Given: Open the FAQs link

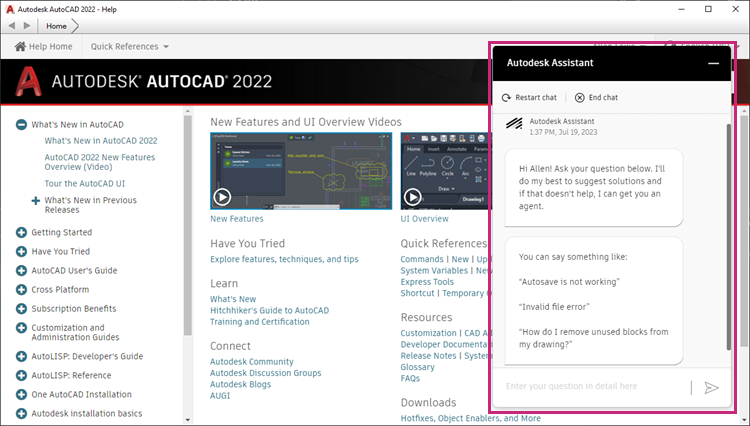Looking at the screenshot, I should point(410,379).
